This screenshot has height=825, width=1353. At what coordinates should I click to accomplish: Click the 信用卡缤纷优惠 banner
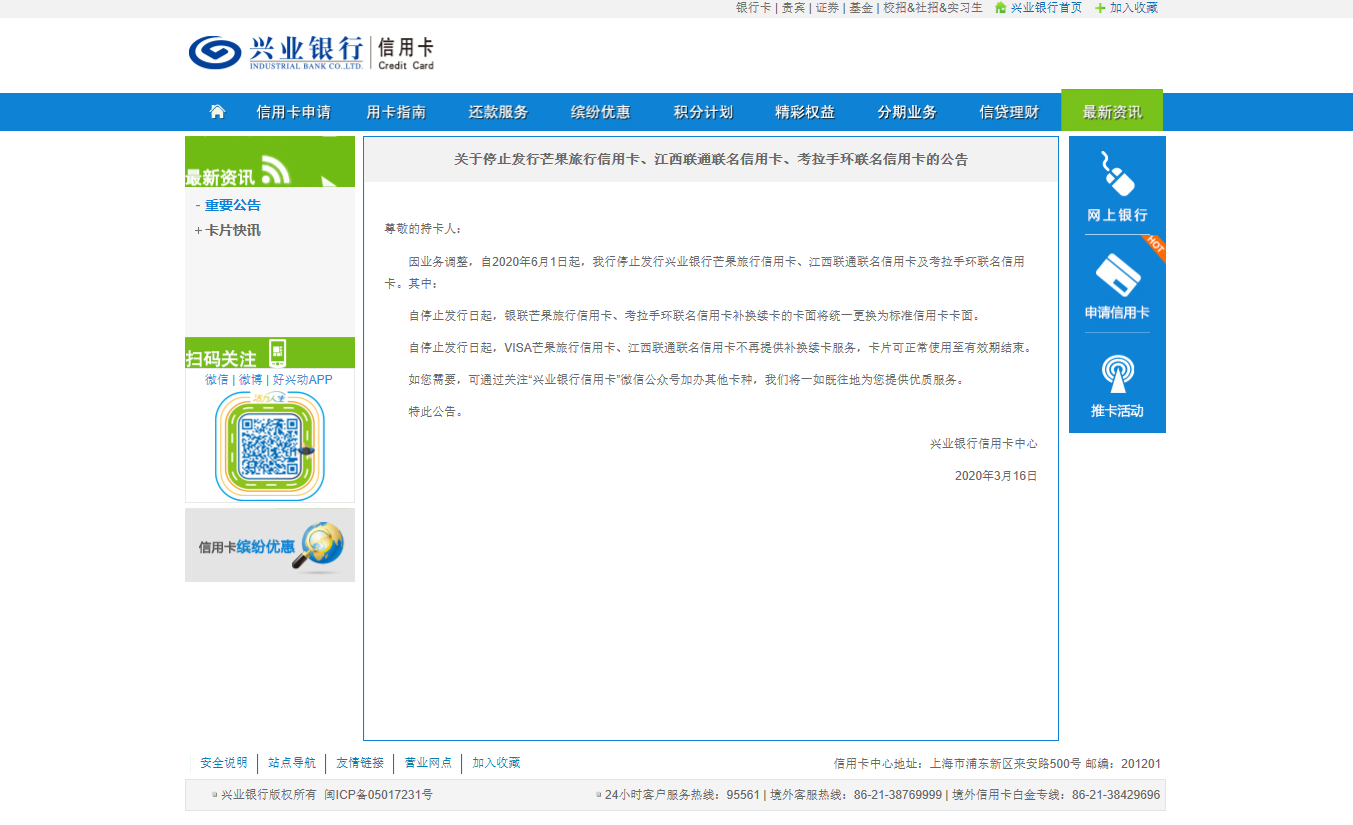click(x=270, y=545)
